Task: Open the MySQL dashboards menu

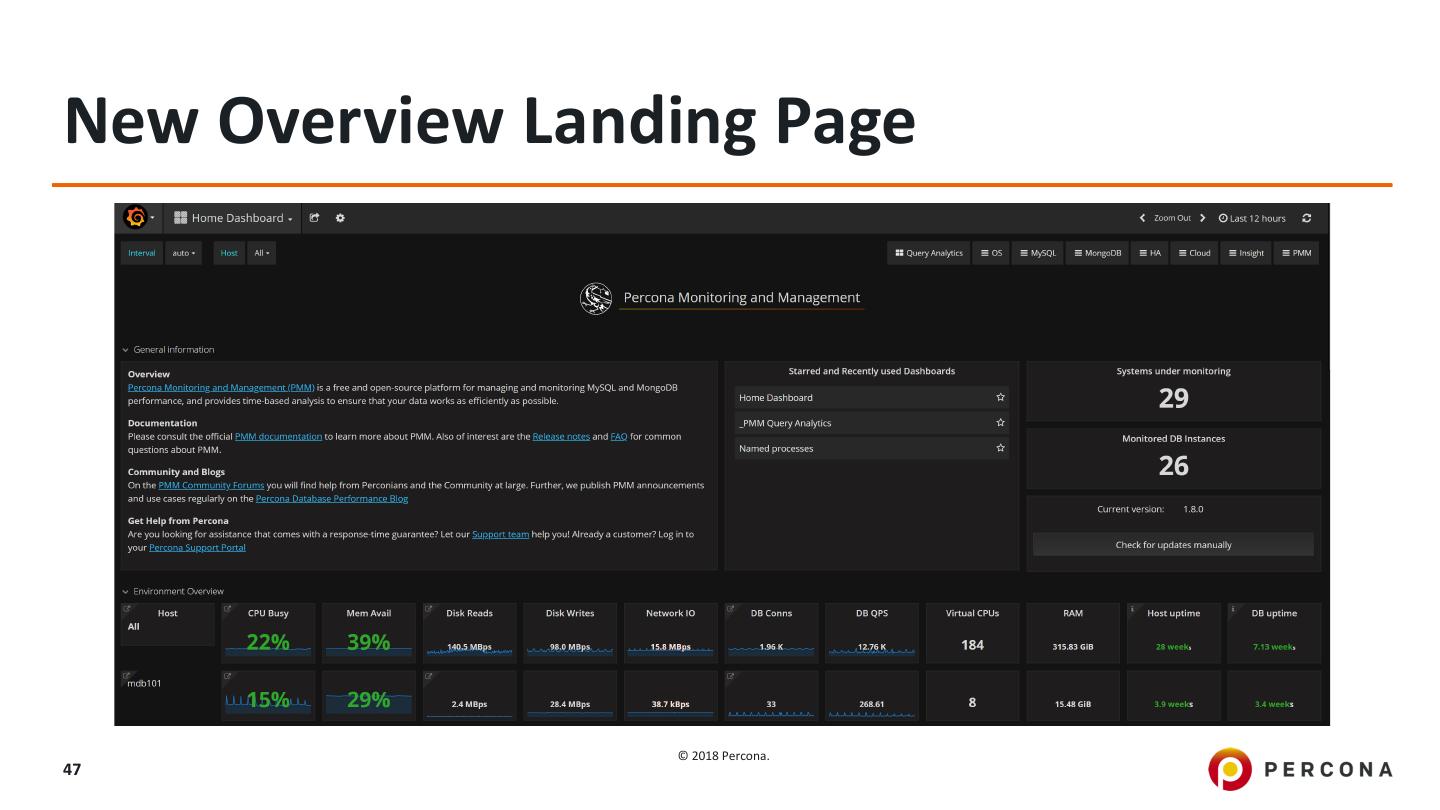Action: click(x=1038, y=253)
